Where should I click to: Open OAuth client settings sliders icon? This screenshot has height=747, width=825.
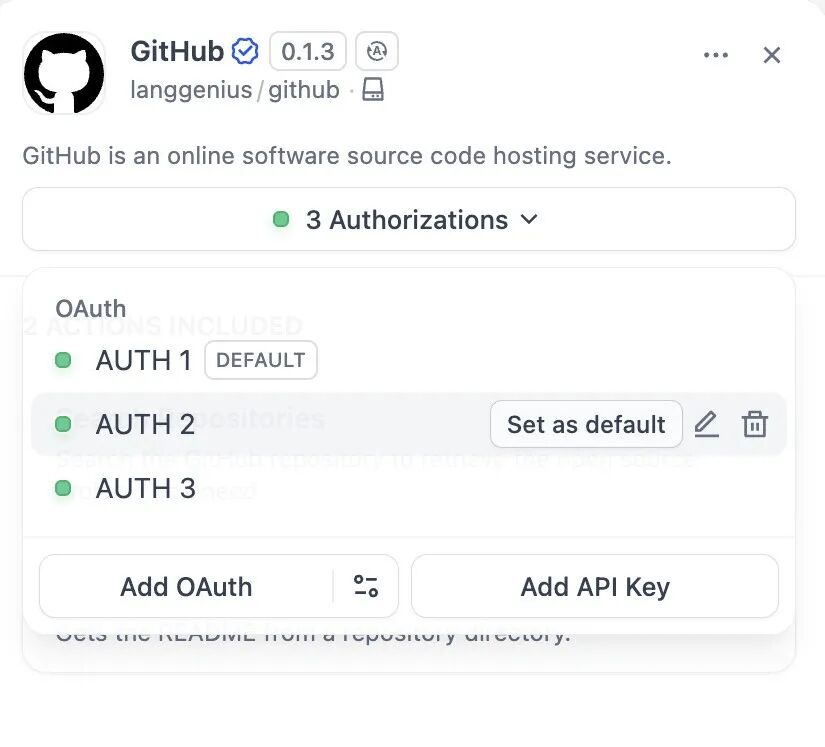tap(366, 586)
